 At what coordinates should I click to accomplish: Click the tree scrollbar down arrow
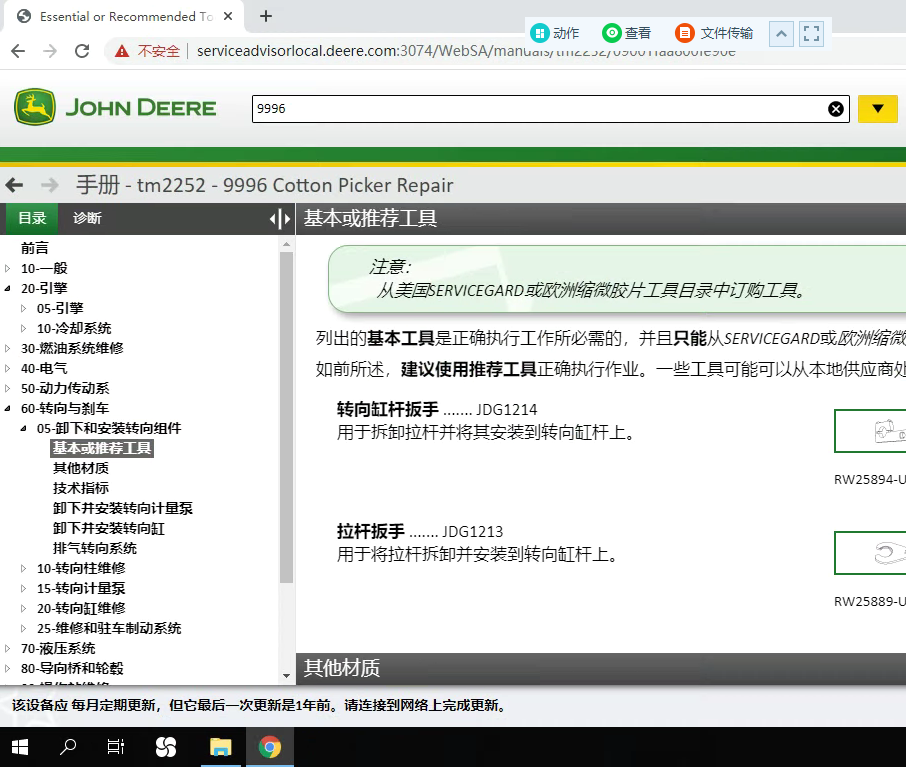pyautogui.click(x=286, y=676)
